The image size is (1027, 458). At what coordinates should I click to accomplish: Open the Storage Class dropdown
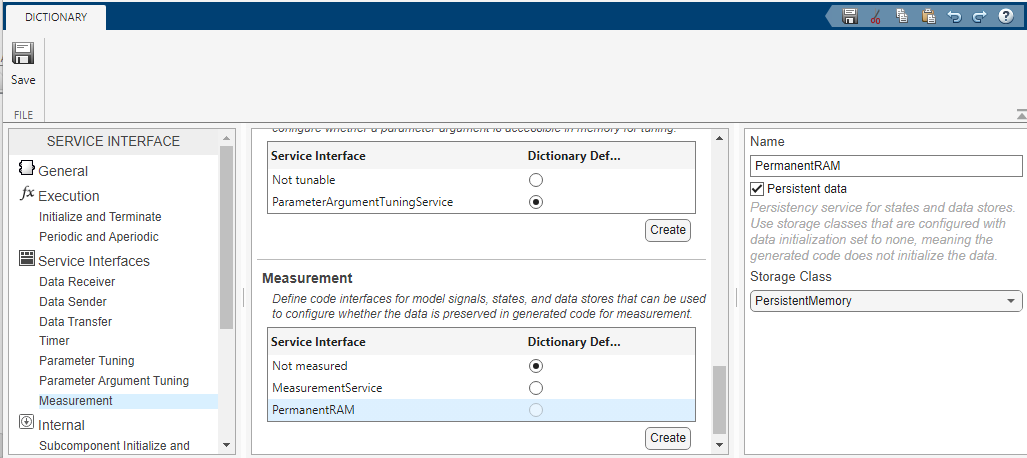click(x=886, y=300)
